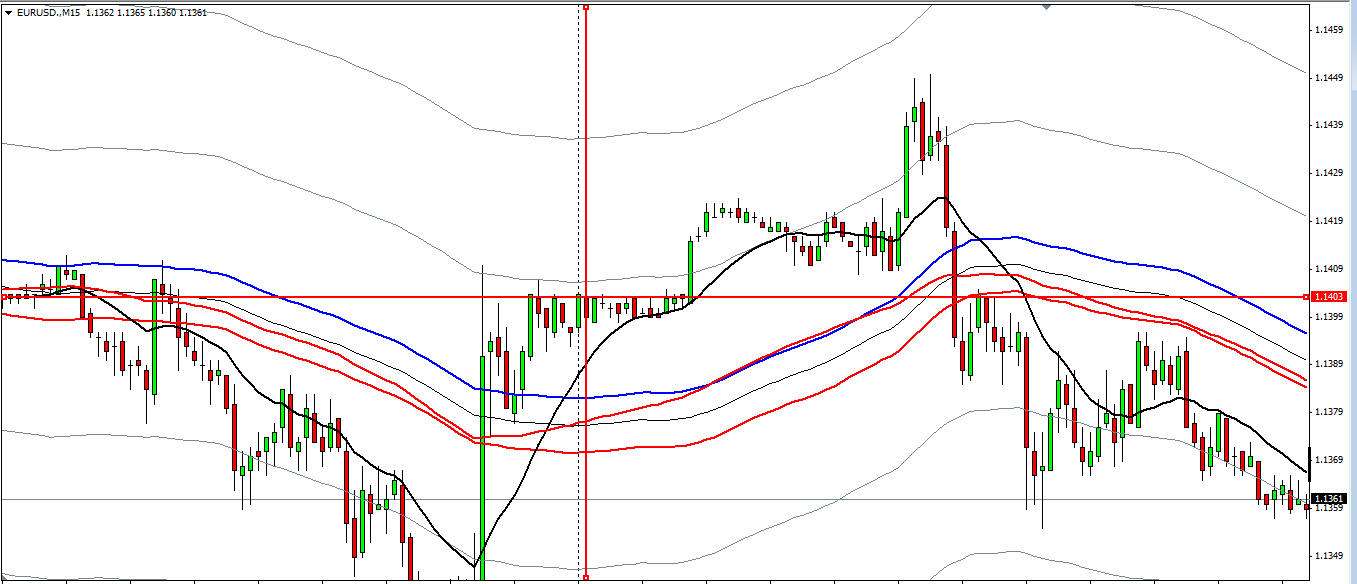Select the bottom handle of the vertical red line
The image size is (1357, 584).
(x=586, y=577)
